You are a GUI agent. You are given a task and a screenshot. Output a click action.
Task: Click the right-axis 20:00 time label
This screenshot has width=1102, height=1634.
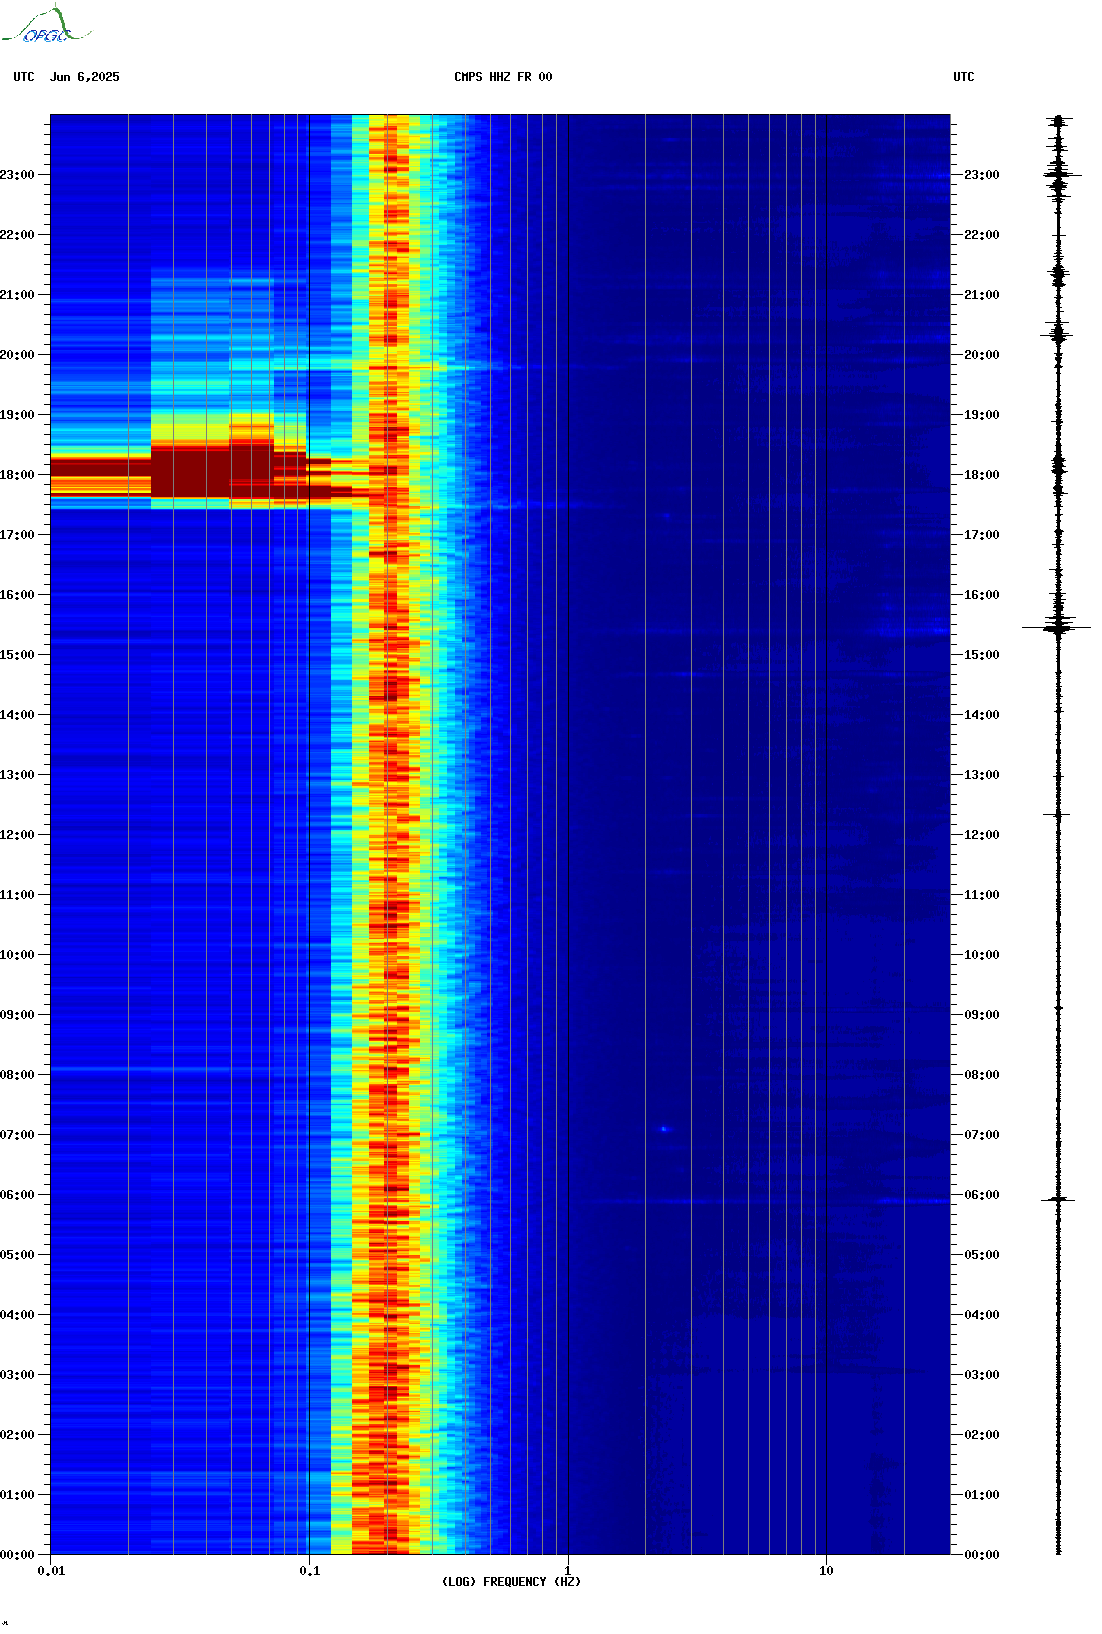[982, 355]
